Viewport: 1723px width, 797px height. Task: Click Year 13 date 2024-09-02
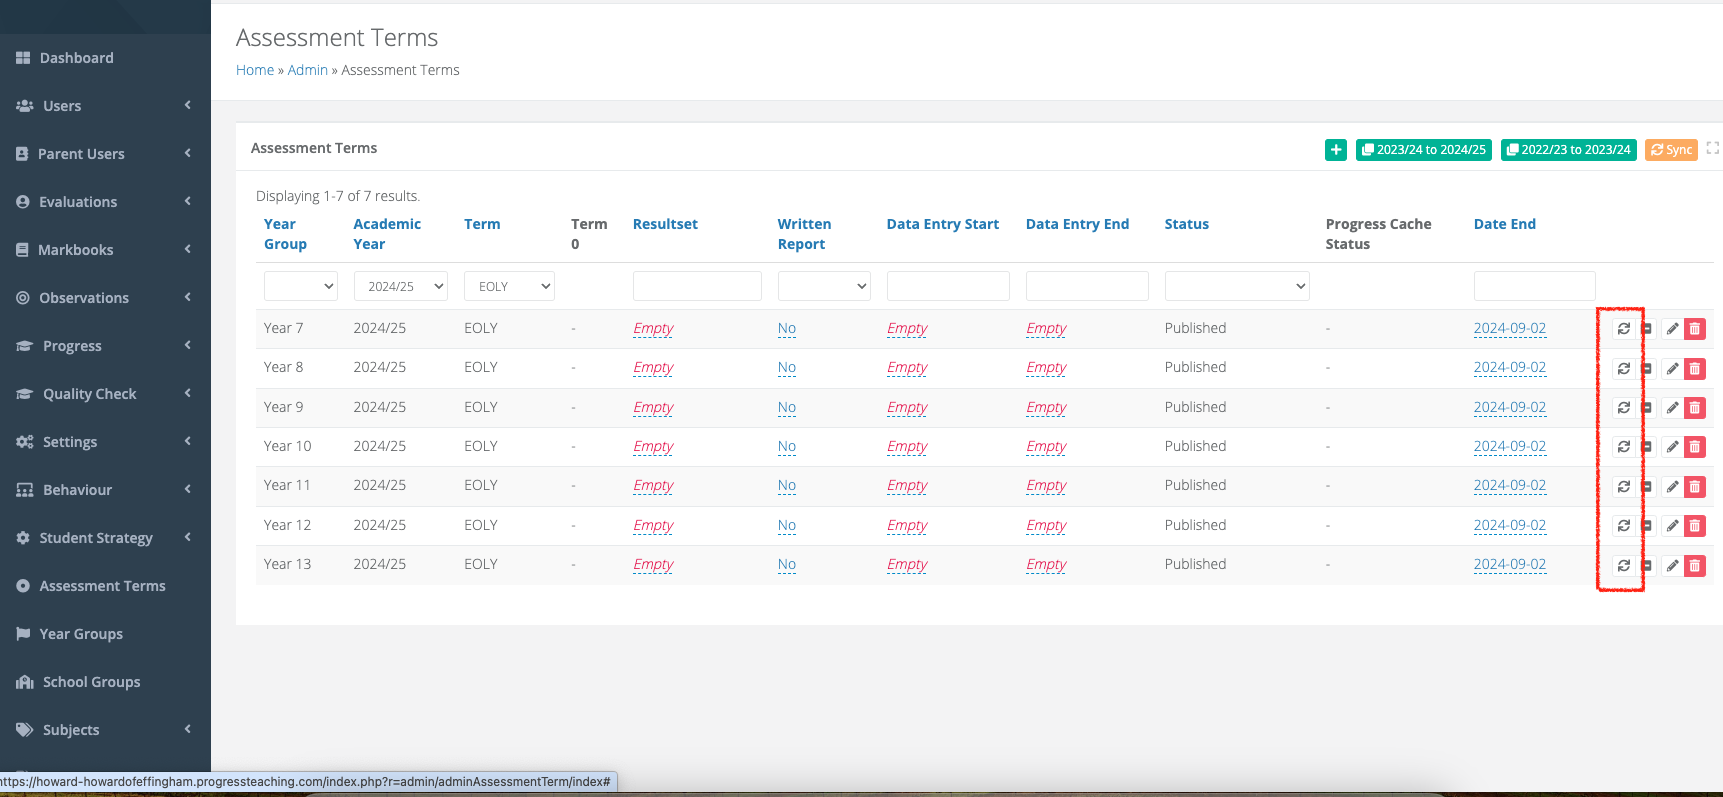1510,564
